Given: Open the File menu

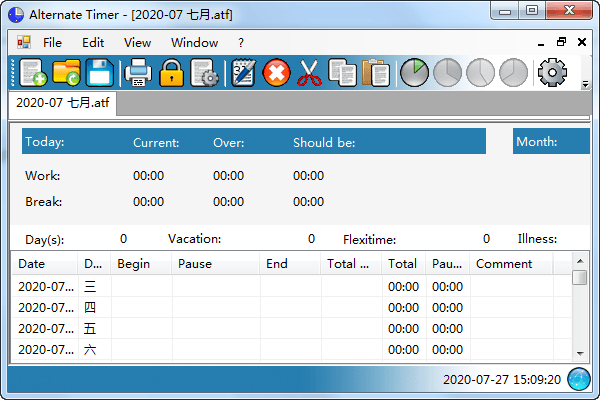Looking at the screenshot, I should click(x=52, y=43).
